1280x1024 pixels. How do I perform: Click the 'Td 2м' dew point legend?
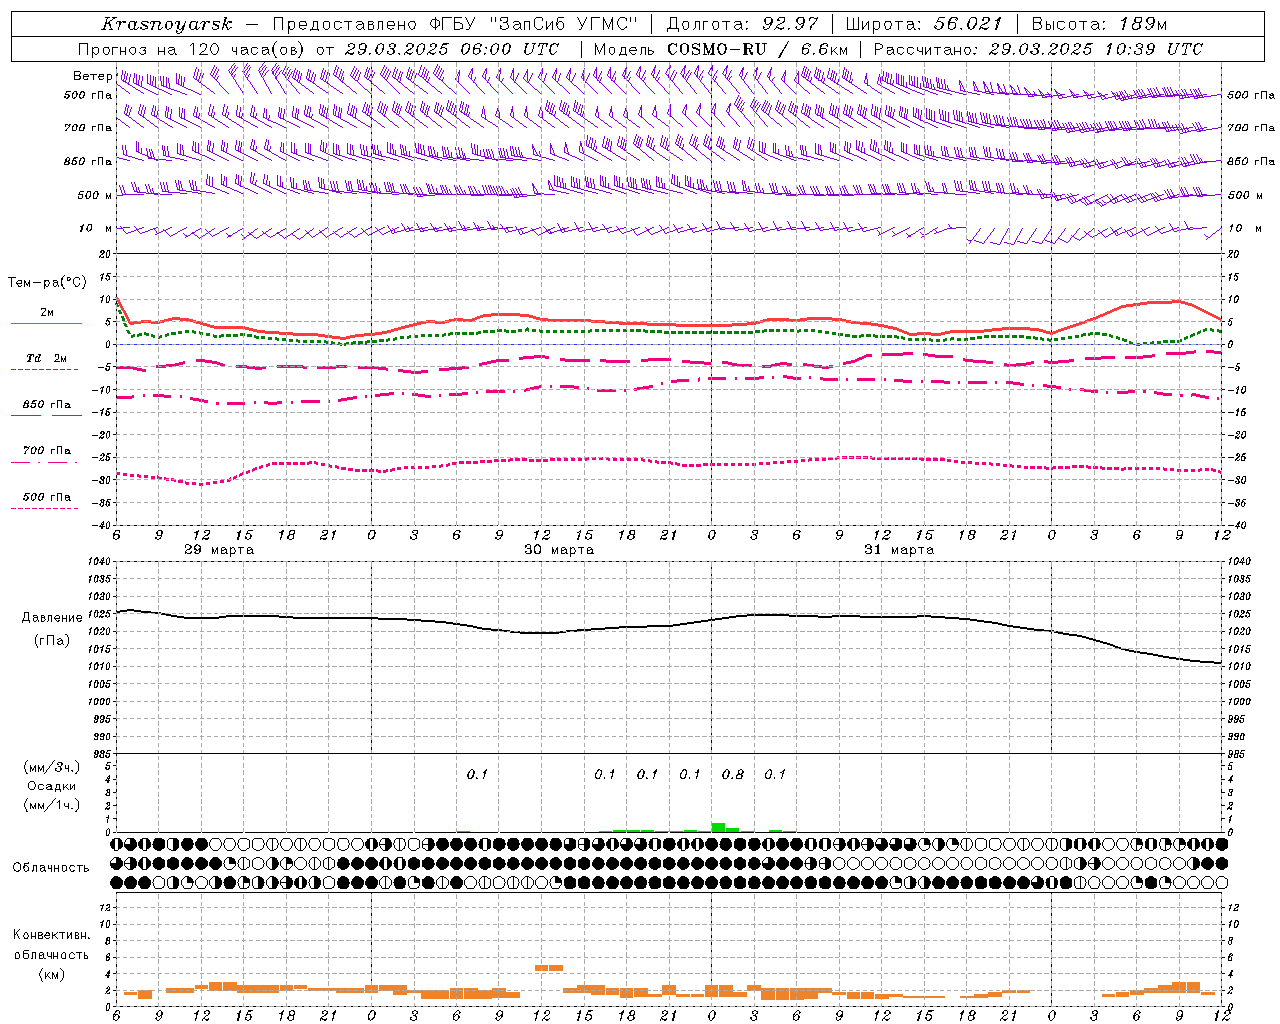[x=46, y=358]
